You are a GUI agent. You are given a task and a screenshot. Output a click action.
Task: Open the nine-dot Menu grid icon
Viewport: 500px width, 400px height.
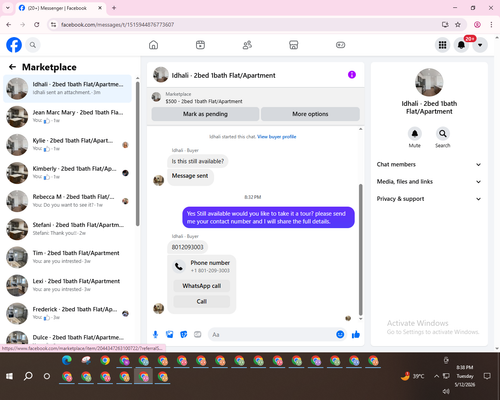(x=442, y=45)
